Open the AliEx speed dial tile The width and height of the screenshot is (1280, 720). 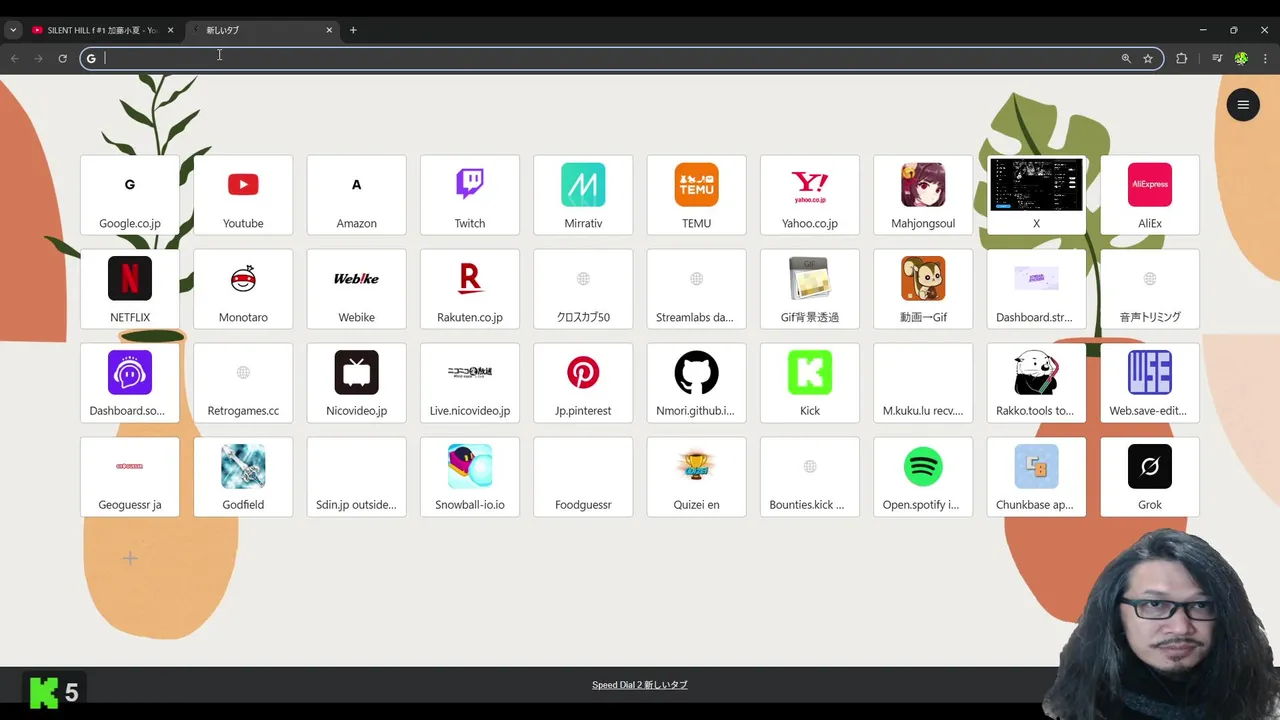(1150, 195)
